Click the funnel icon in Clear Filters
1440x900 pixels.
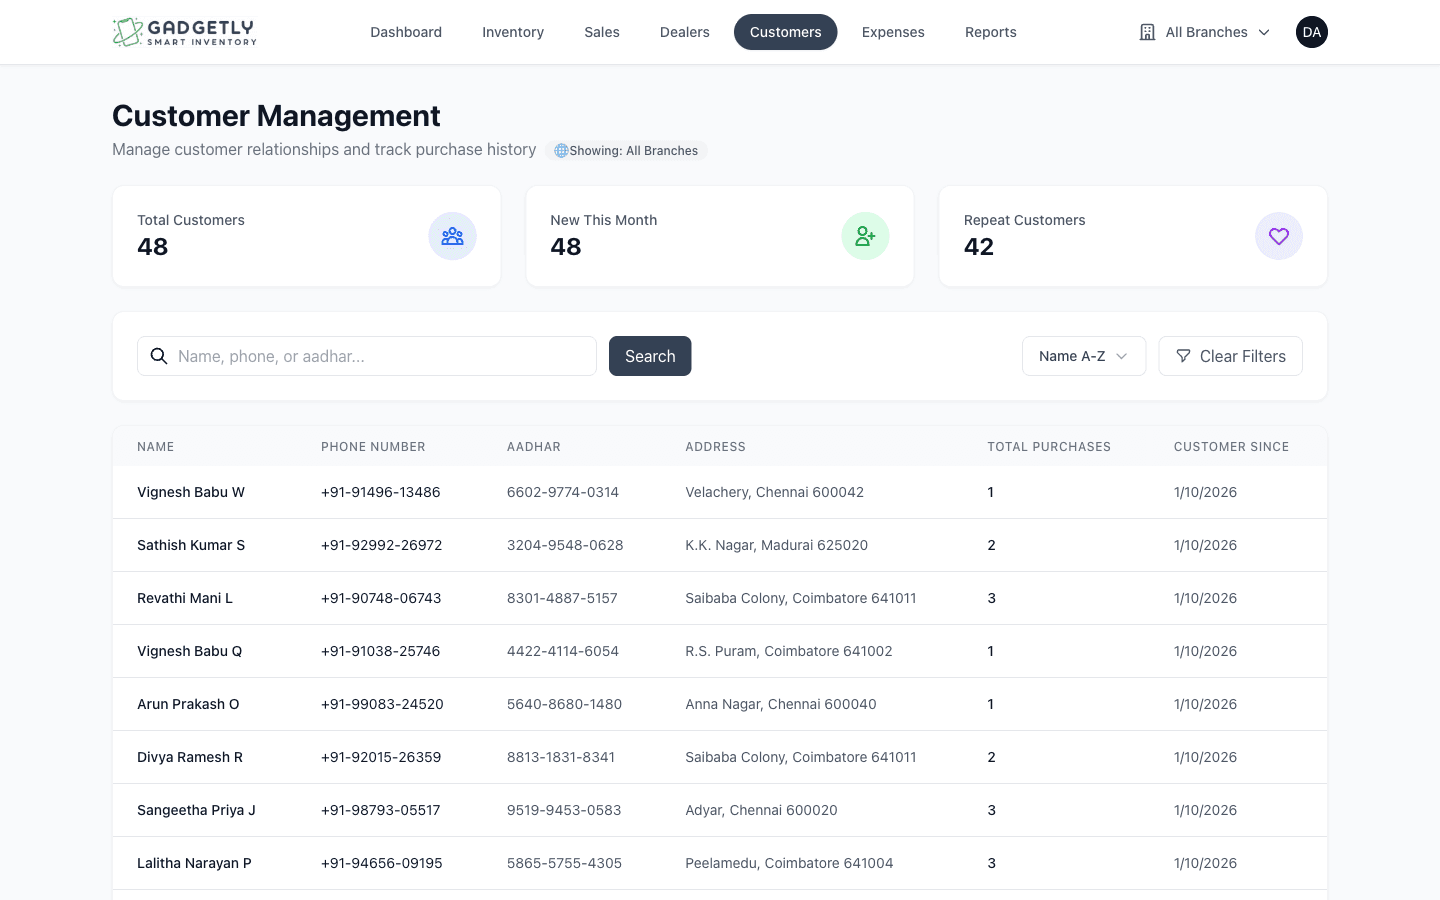(x=1183, y=356)
